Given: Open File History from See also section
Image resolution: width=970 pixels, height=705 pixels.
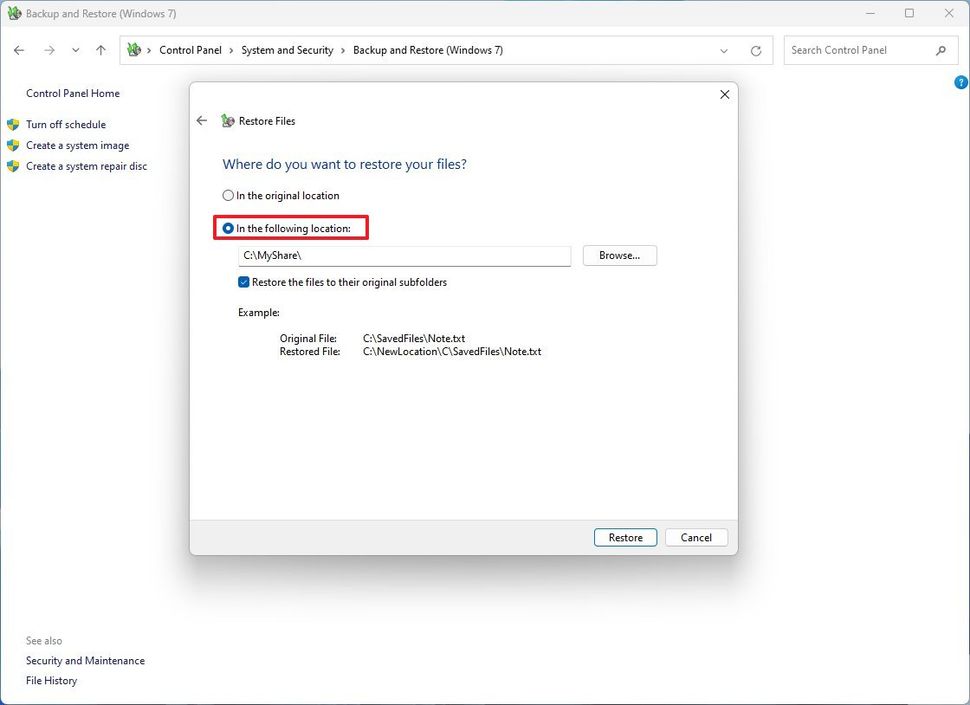Looking at the screenshot, I should tap(51, 680).
